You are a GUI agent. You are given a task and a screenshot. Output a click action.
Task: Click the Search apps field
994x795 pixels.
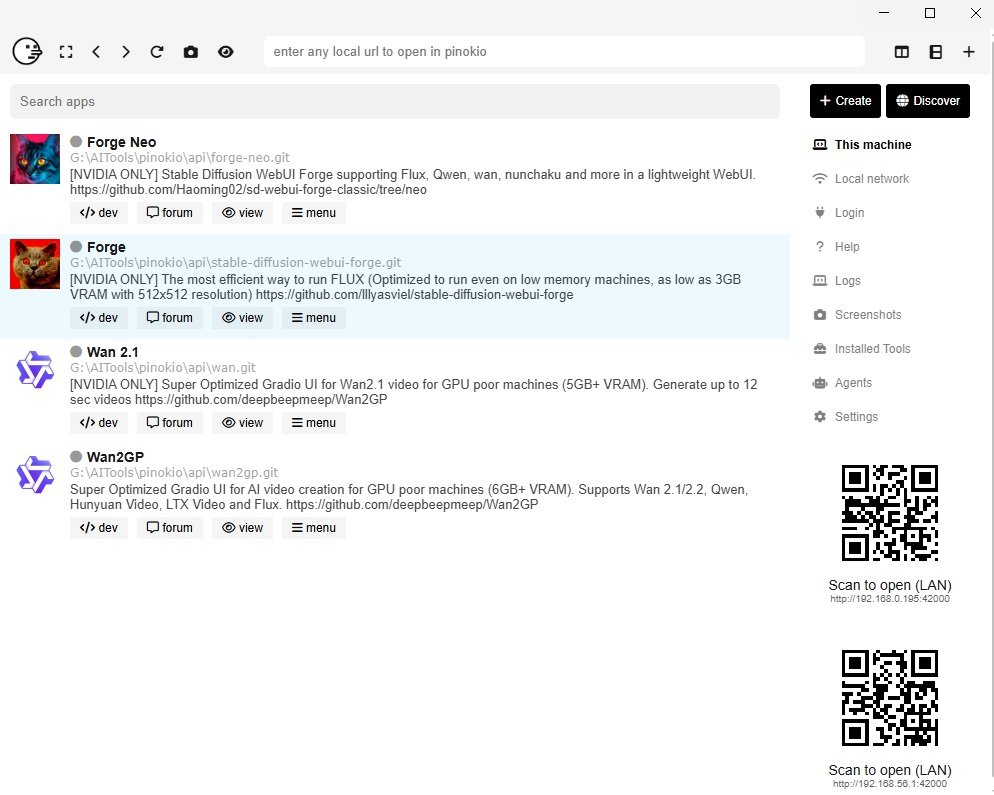(394, 102)
